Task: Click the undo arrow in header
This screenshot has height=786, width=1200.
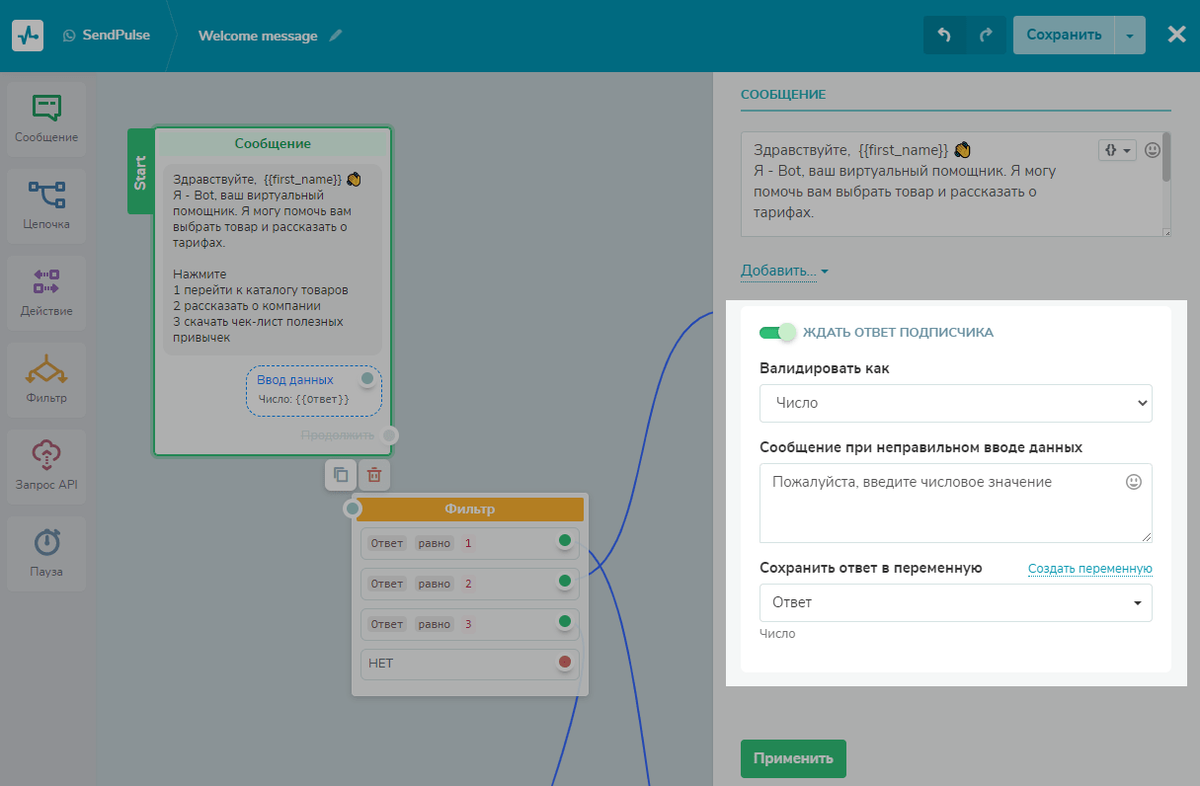Action: click(x=944, y=35)
